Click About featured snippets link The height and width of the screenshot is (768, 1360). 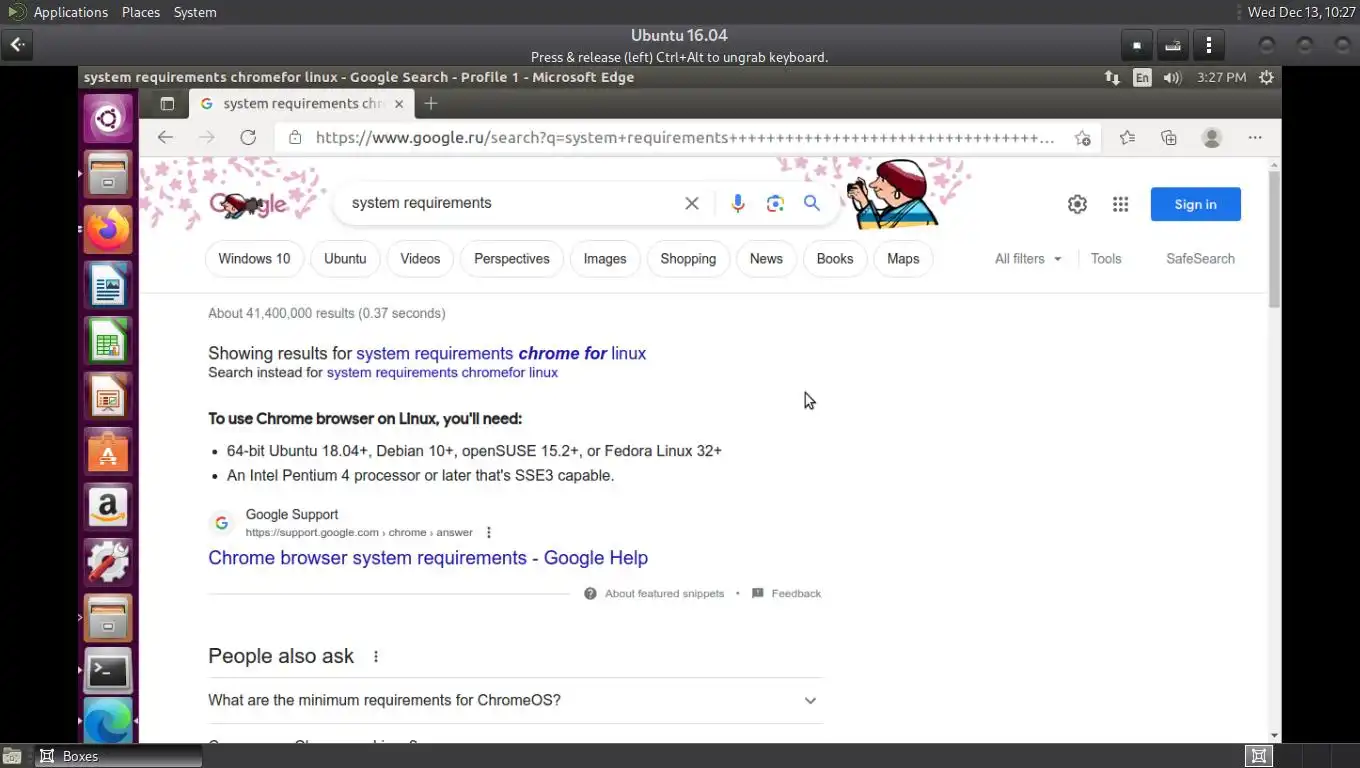pos(664,594)
